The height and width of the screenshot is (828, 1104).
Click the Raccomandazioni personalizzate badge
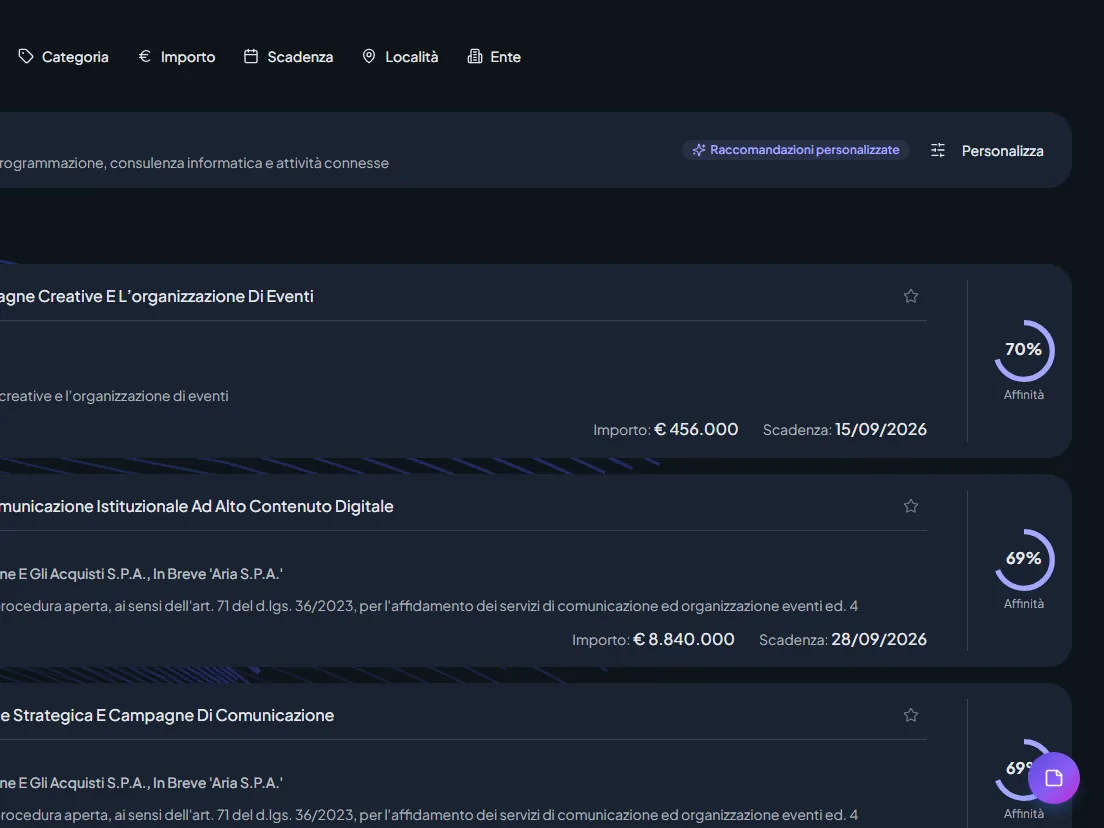click(x=796, y=150)
